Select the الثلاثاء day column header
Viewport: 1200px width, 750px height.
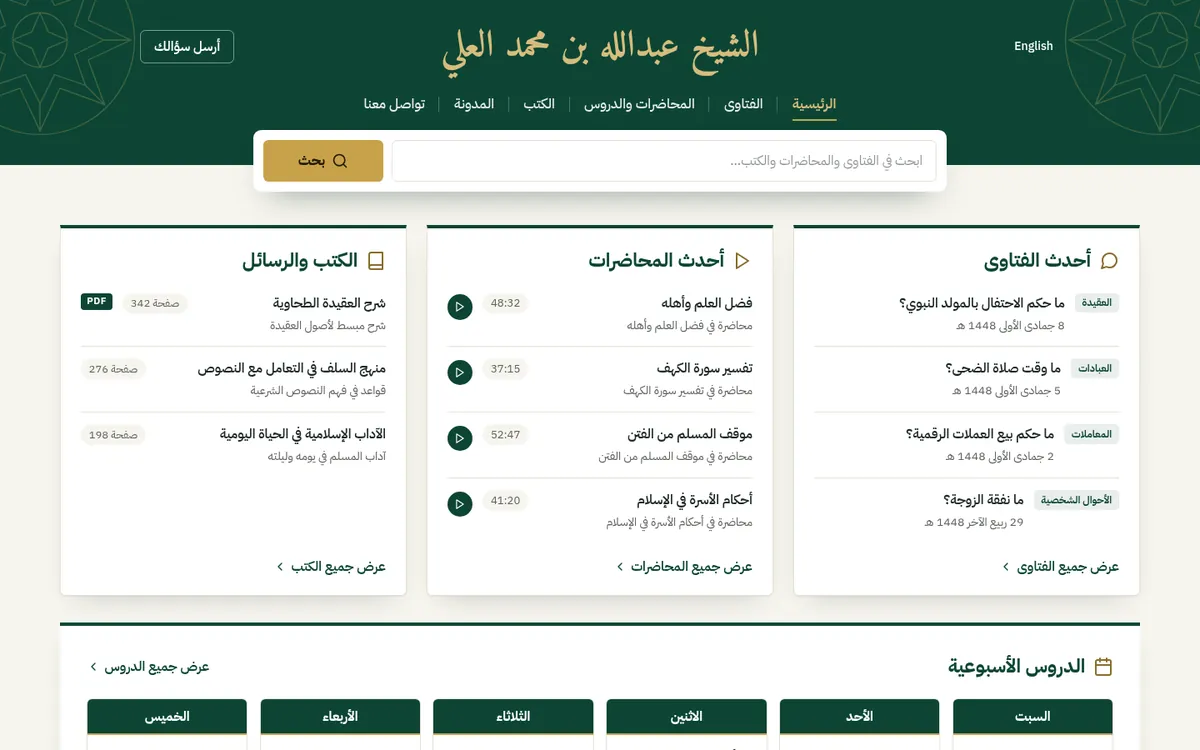[x=513, y=717]
